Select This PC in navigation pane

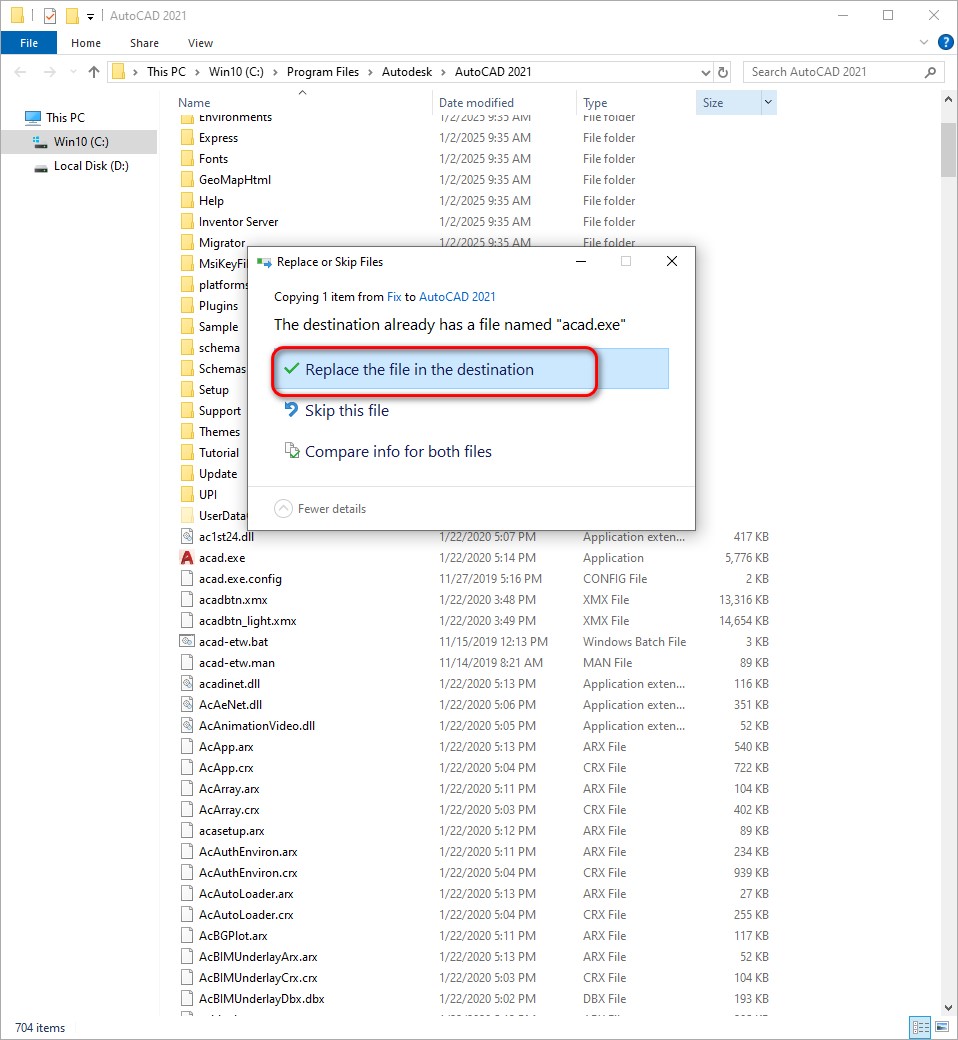click(x=65, y=118)
